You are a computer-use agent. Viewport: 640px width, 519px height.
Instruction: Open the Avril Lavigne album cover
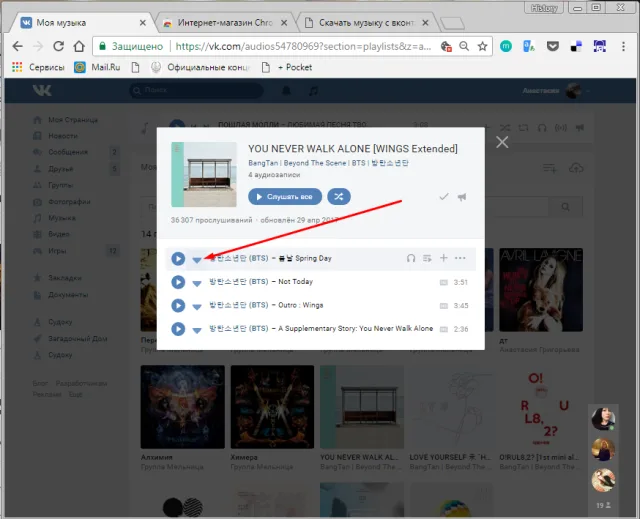[541, 290]
